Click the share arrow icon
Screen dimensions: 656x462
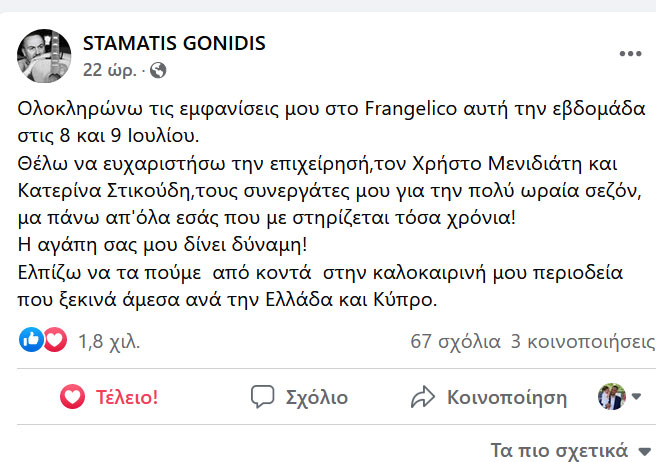425,396
